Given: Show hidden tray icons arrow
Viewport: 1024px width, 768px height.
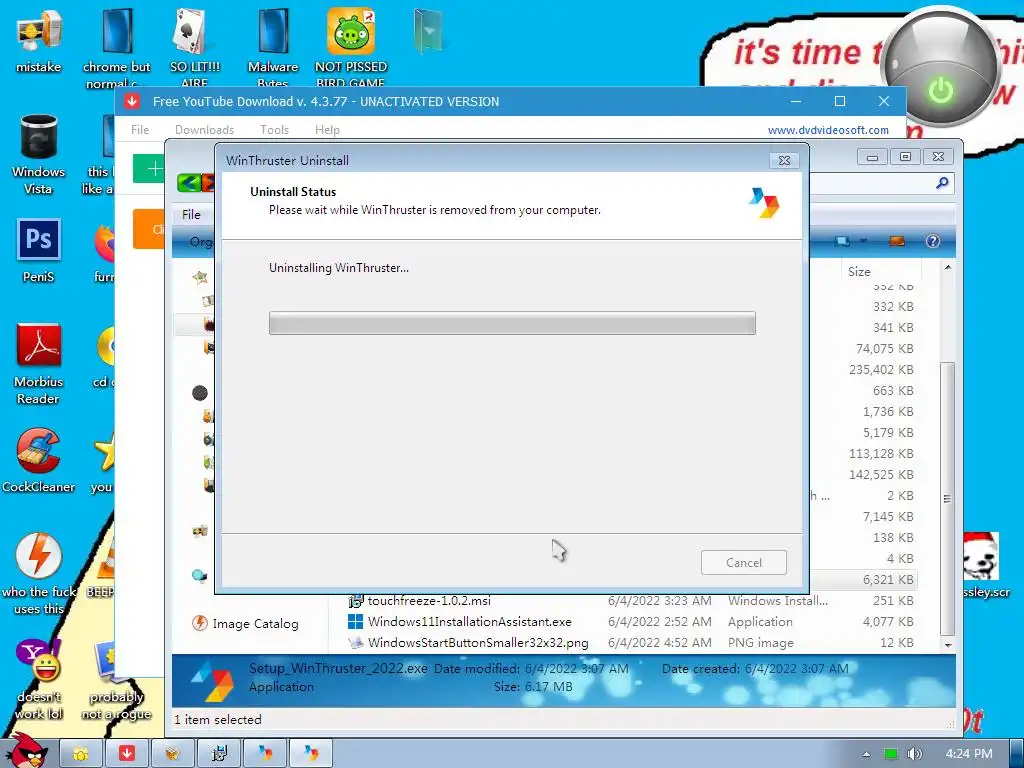Looking at the screenshot, I should pos(866,754).
